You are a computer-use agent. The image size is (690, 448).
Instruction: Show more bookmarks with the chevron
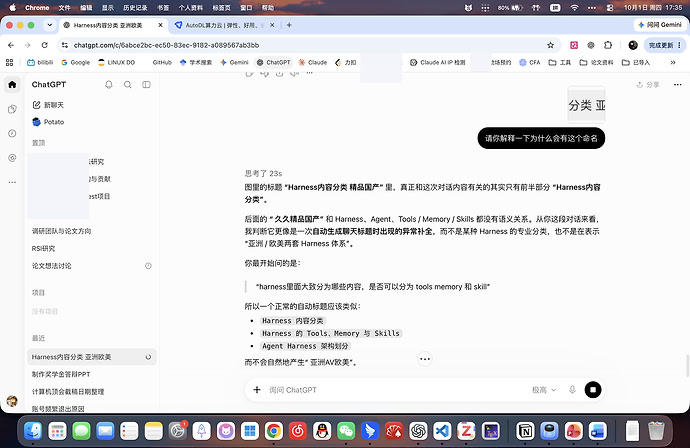(x=673, y=62)
